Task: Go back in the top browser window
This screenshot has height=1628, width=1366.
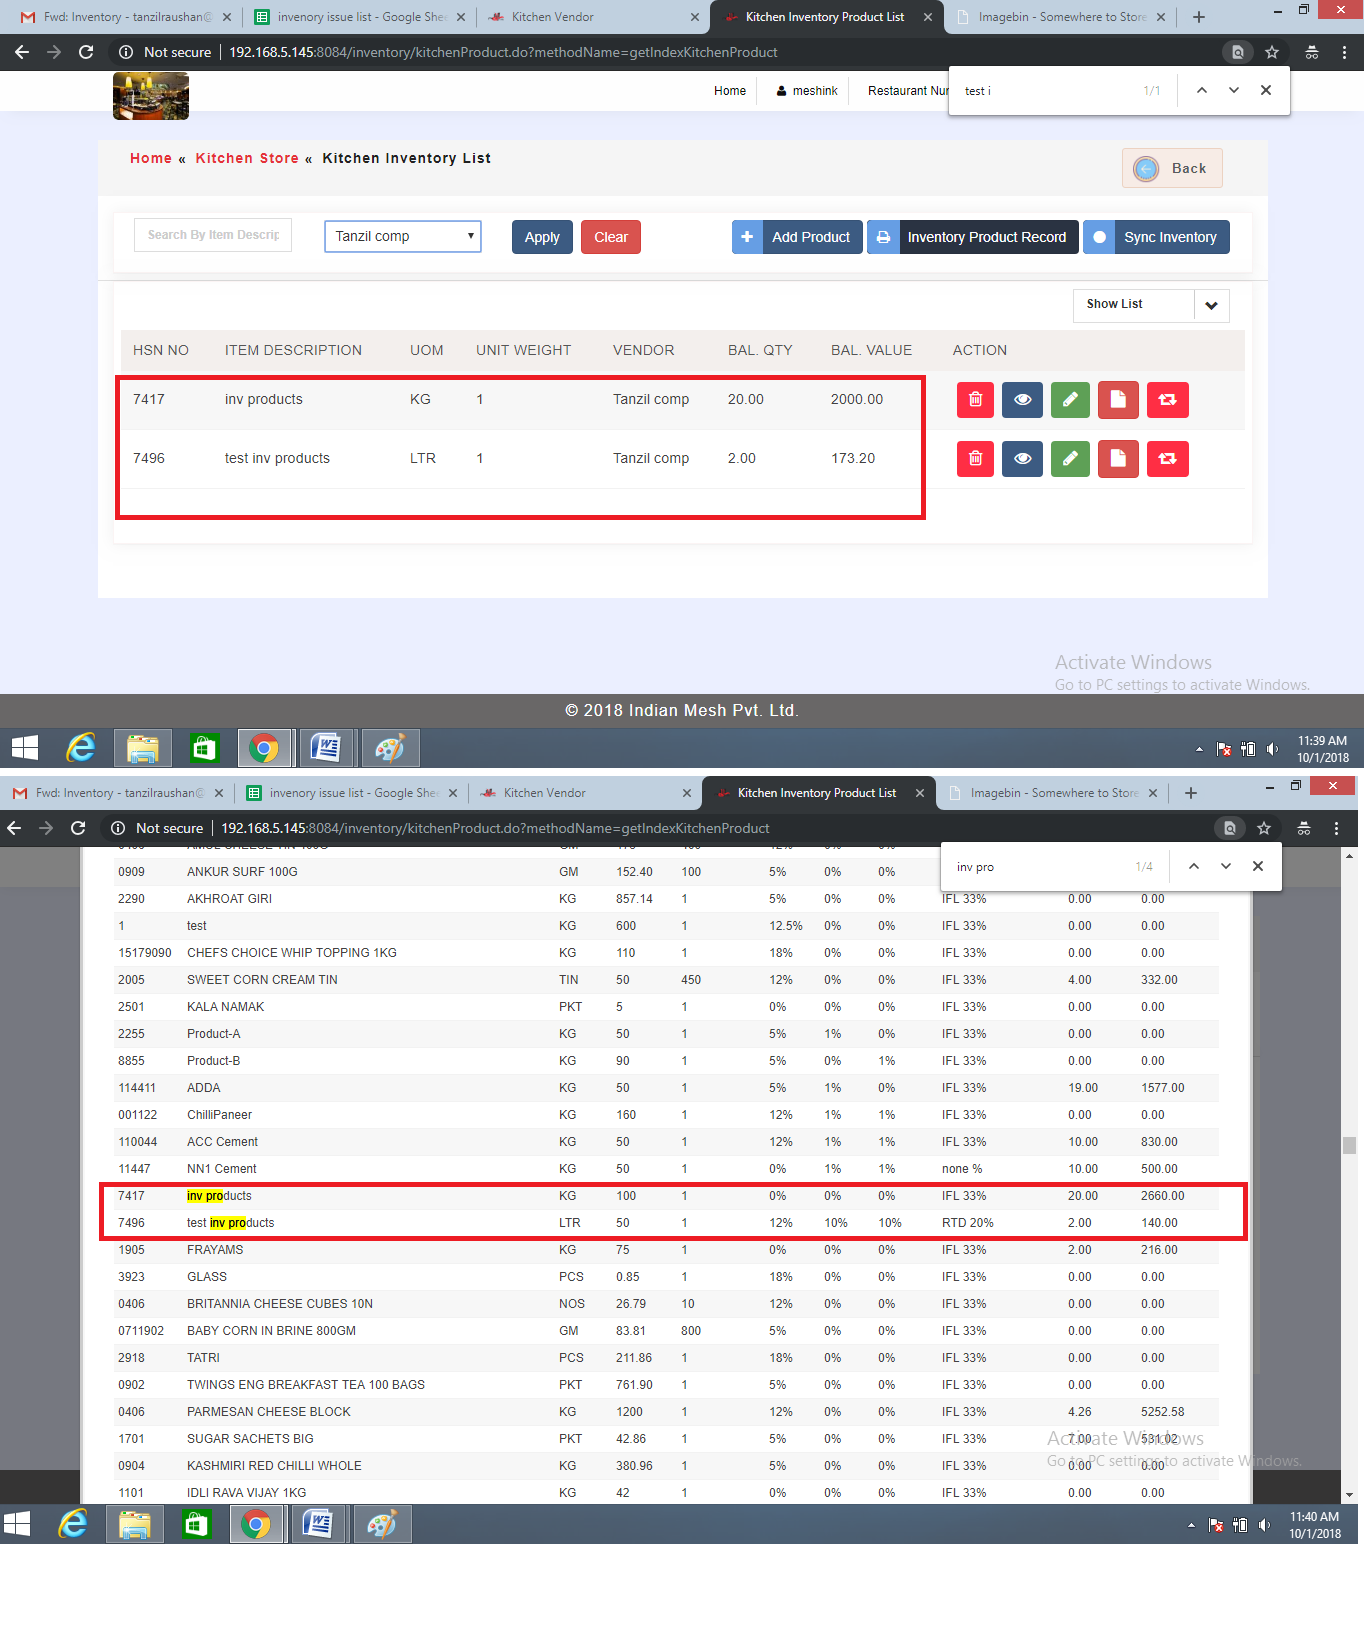Action: point(22,52)
